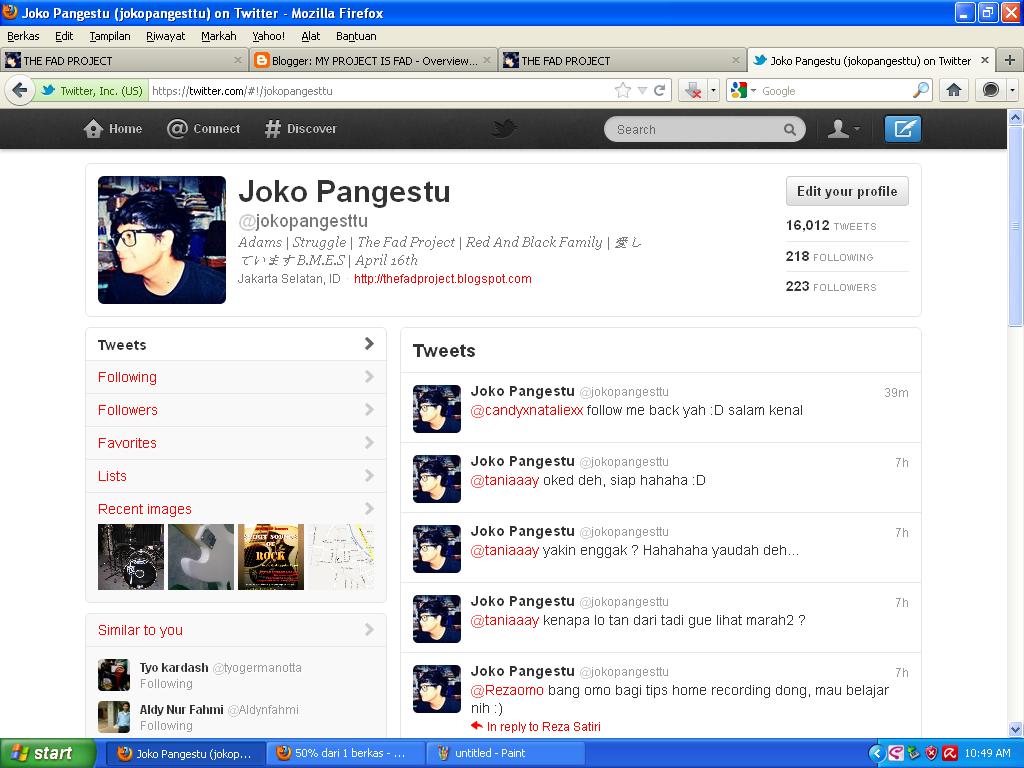The width and height of the screenshot is (1024, 768).
Task: Click the Twitter bird logo in navbar
Action: coord(504,128)
